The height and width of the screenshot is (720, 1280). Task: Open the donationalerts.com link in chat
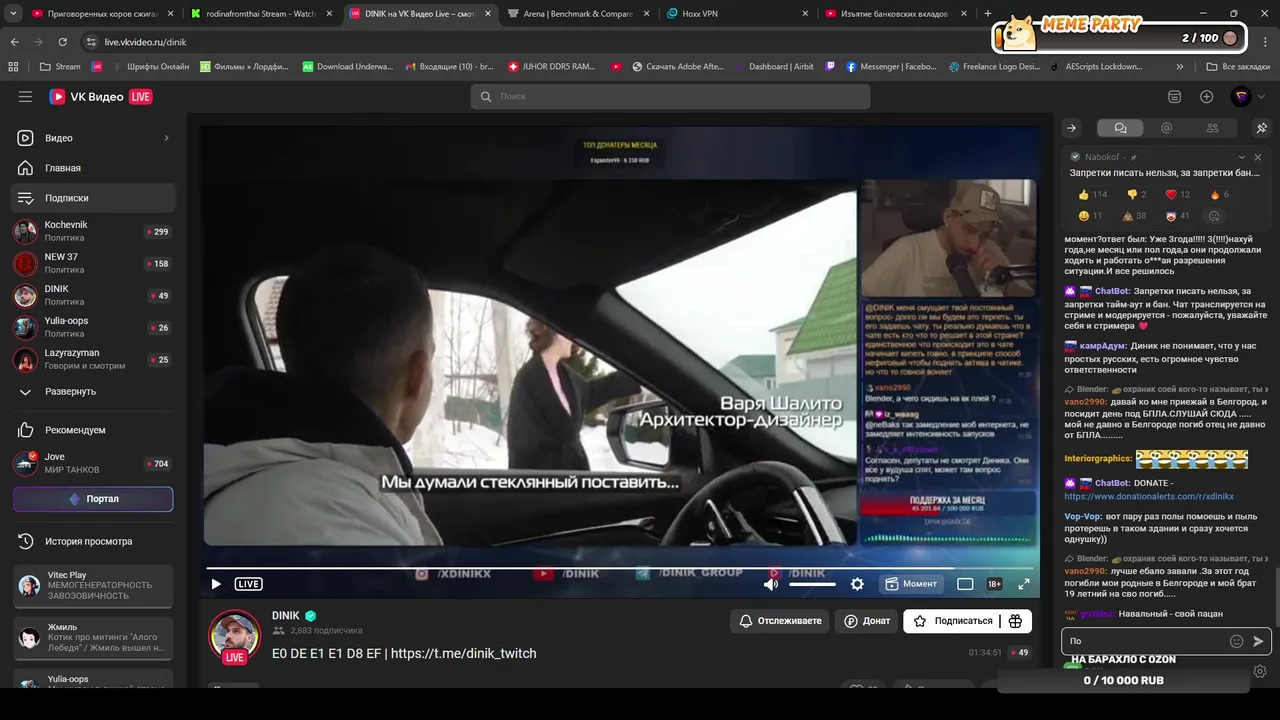(1148, 496)
